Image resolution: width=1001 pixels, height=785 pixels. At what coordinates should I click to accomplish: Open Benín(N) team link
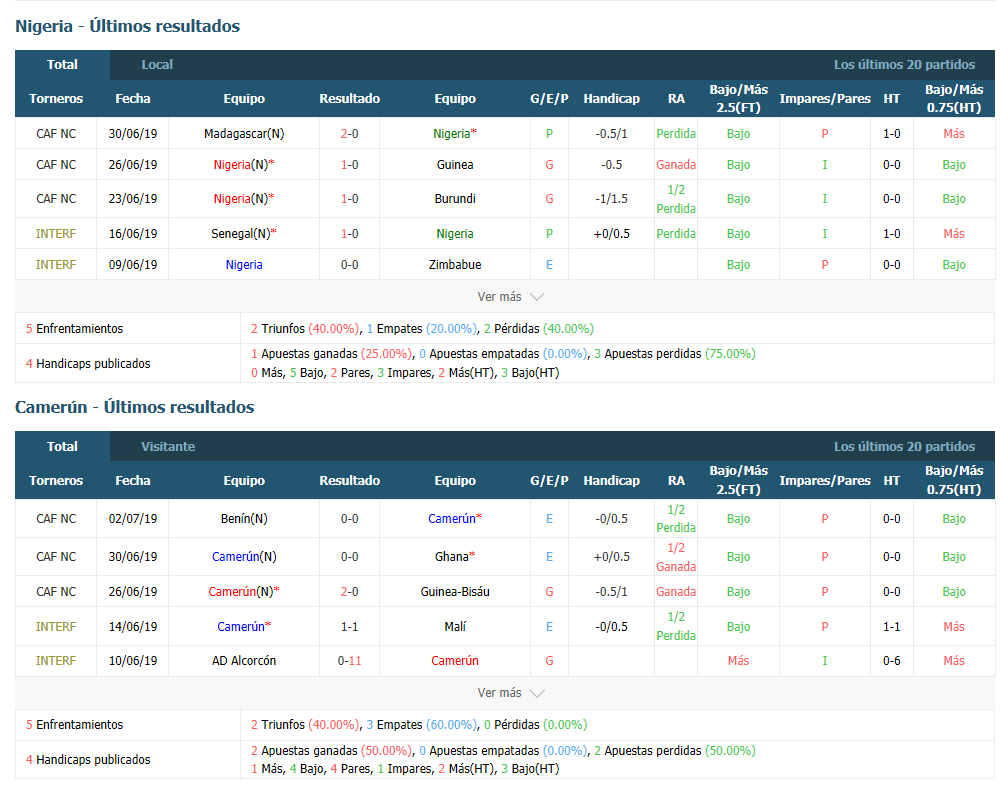click(x=244, y=518)
